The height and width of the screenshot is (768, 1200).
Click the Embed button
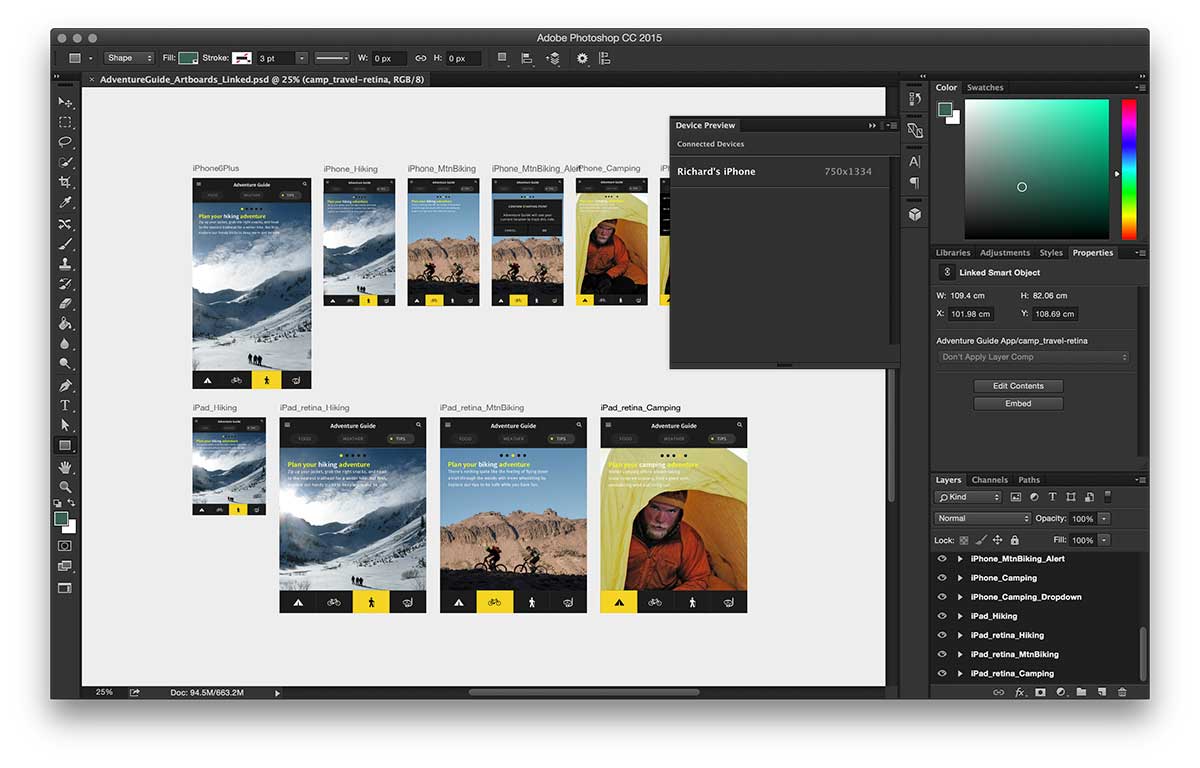[x=1018, y=404]
